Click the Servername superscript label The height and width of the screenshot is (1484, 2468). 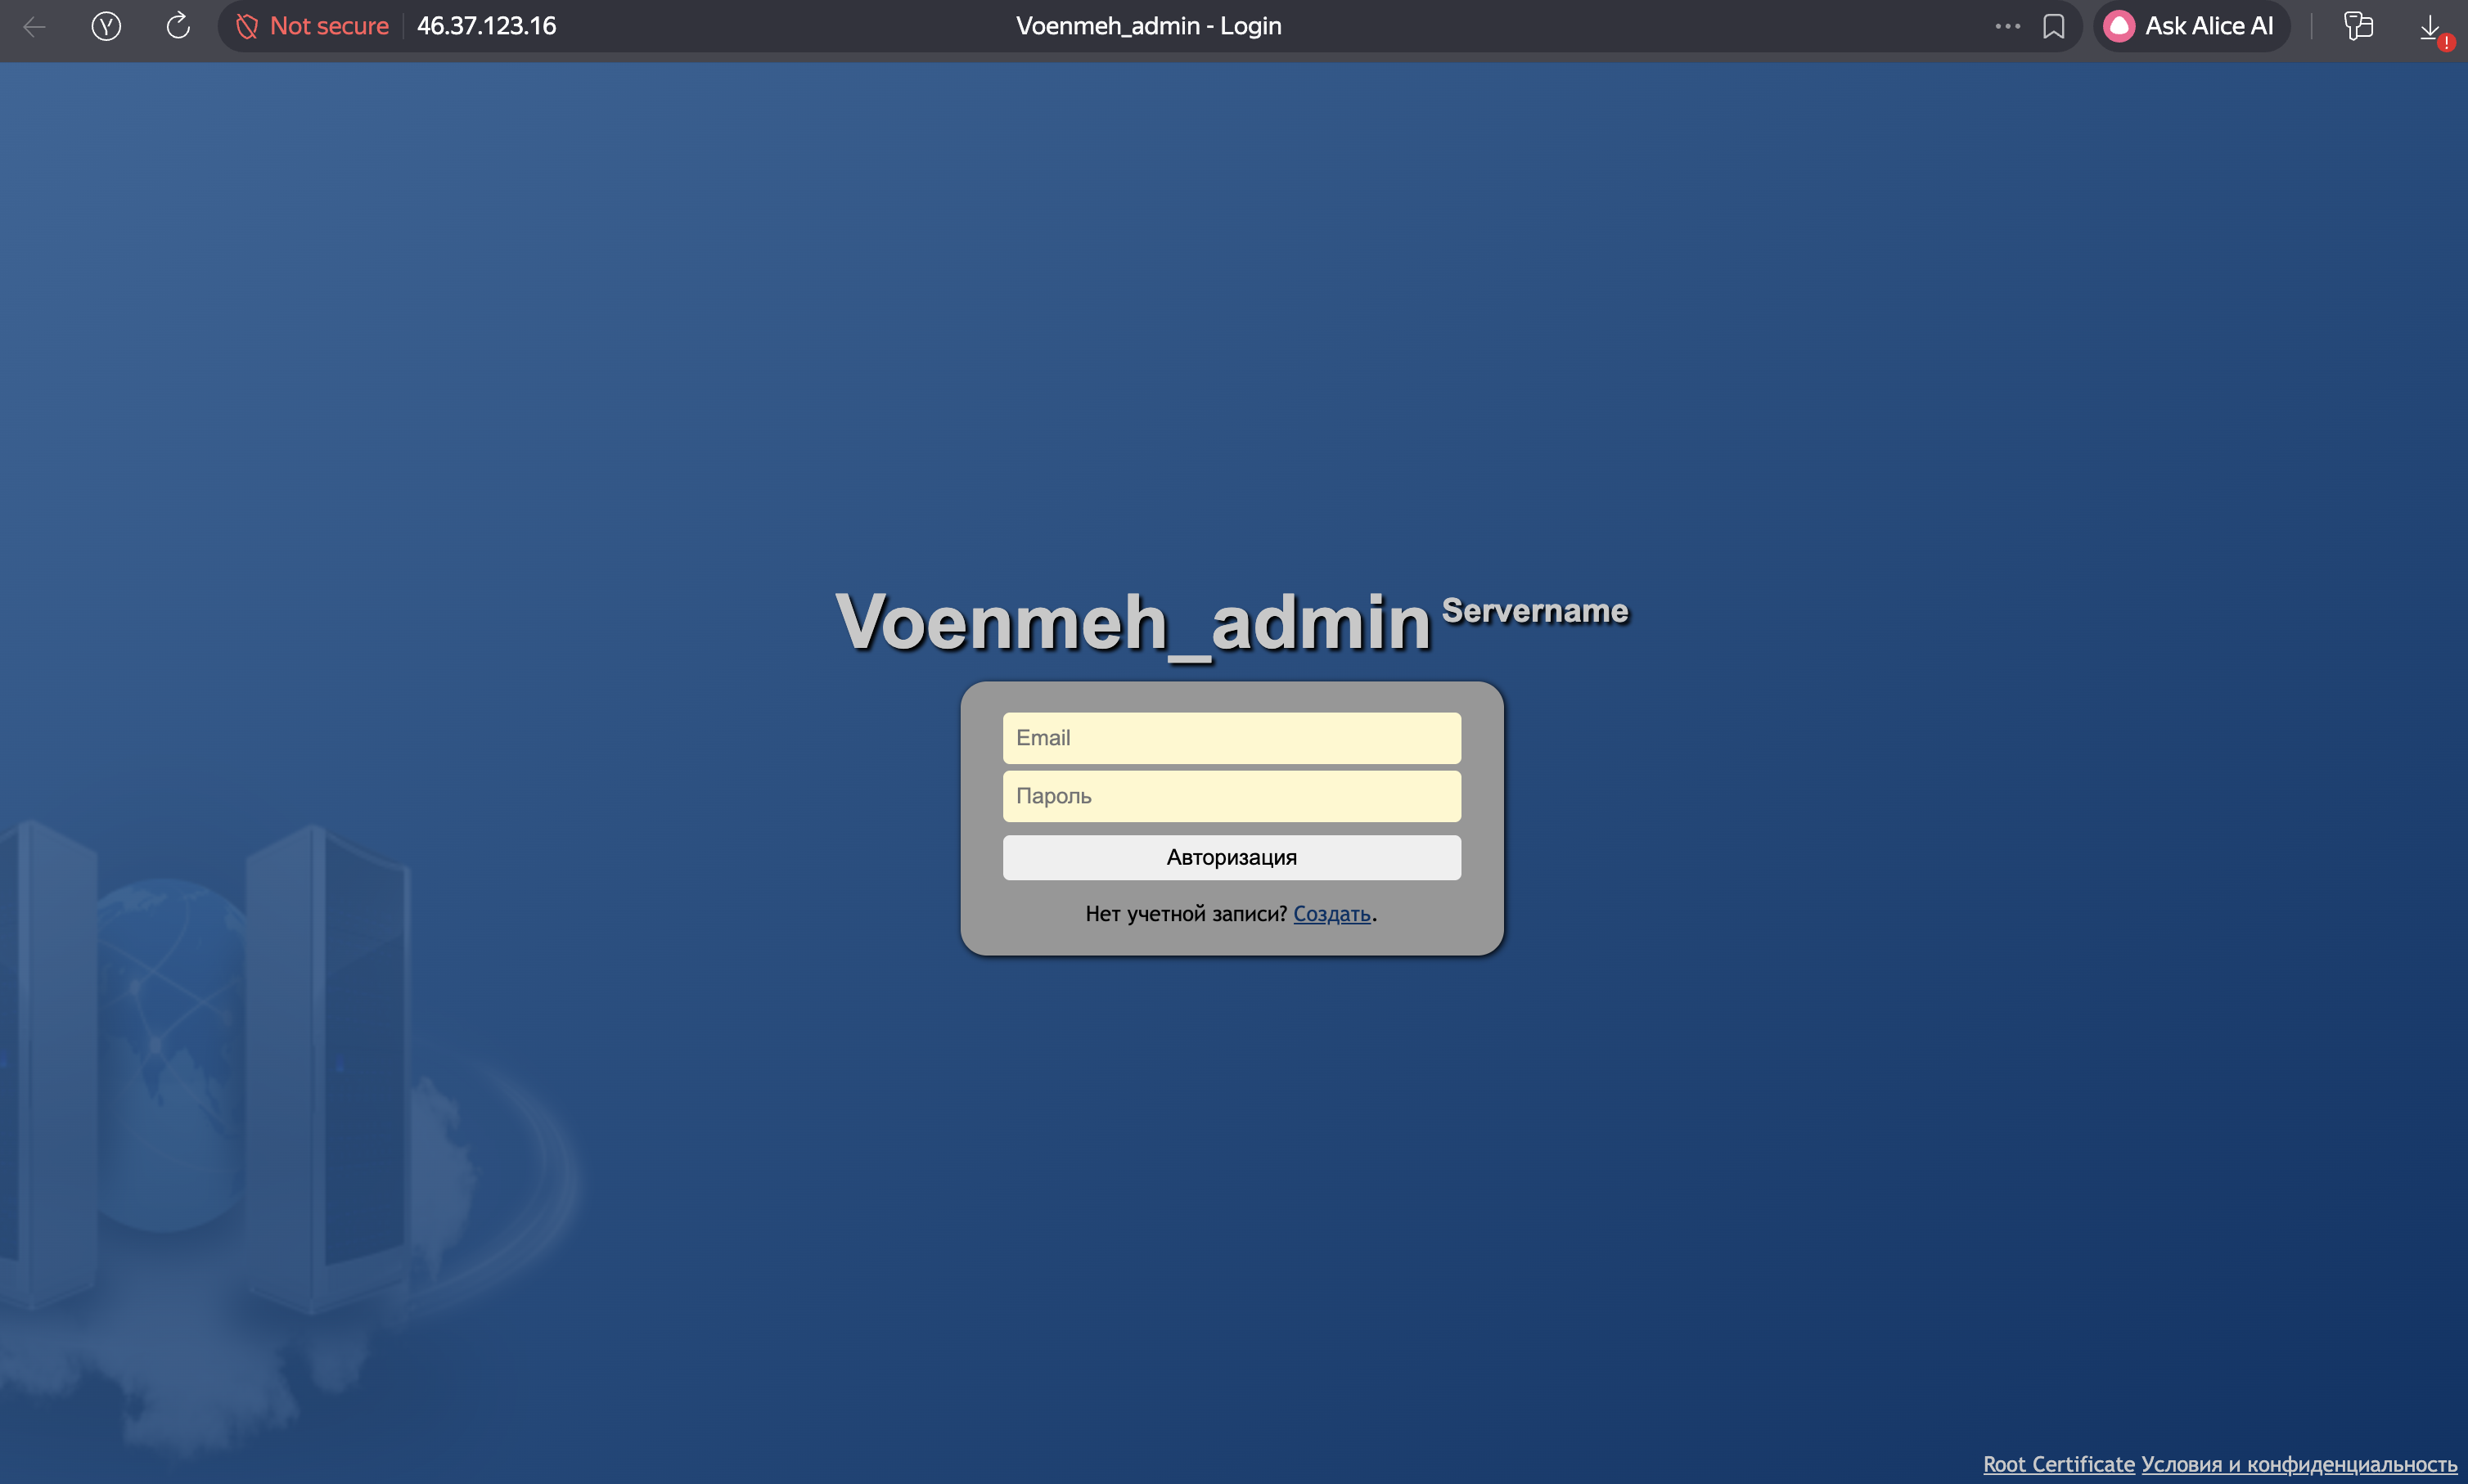point(1534,611)
